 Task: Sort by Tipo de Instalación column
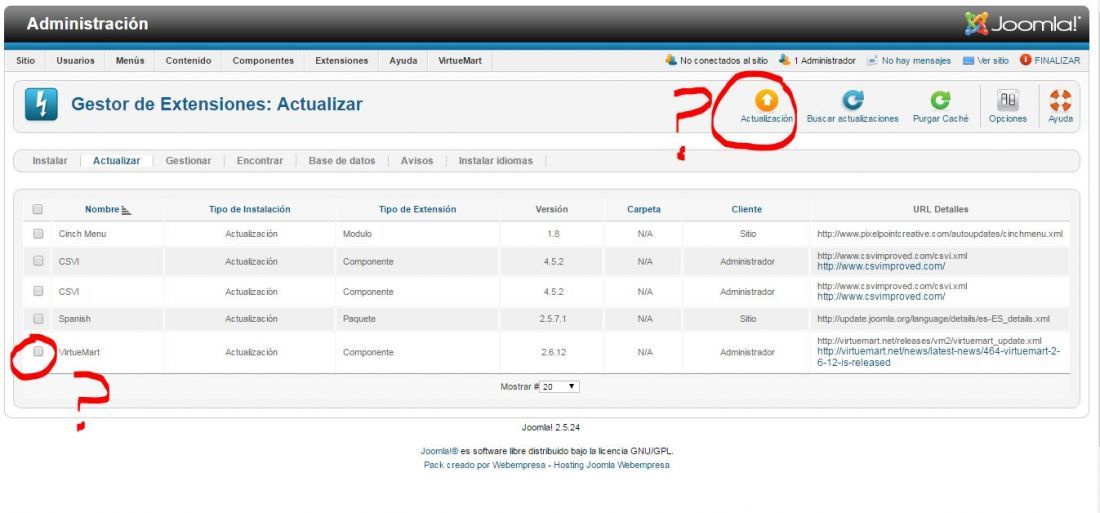coord(250,209)
